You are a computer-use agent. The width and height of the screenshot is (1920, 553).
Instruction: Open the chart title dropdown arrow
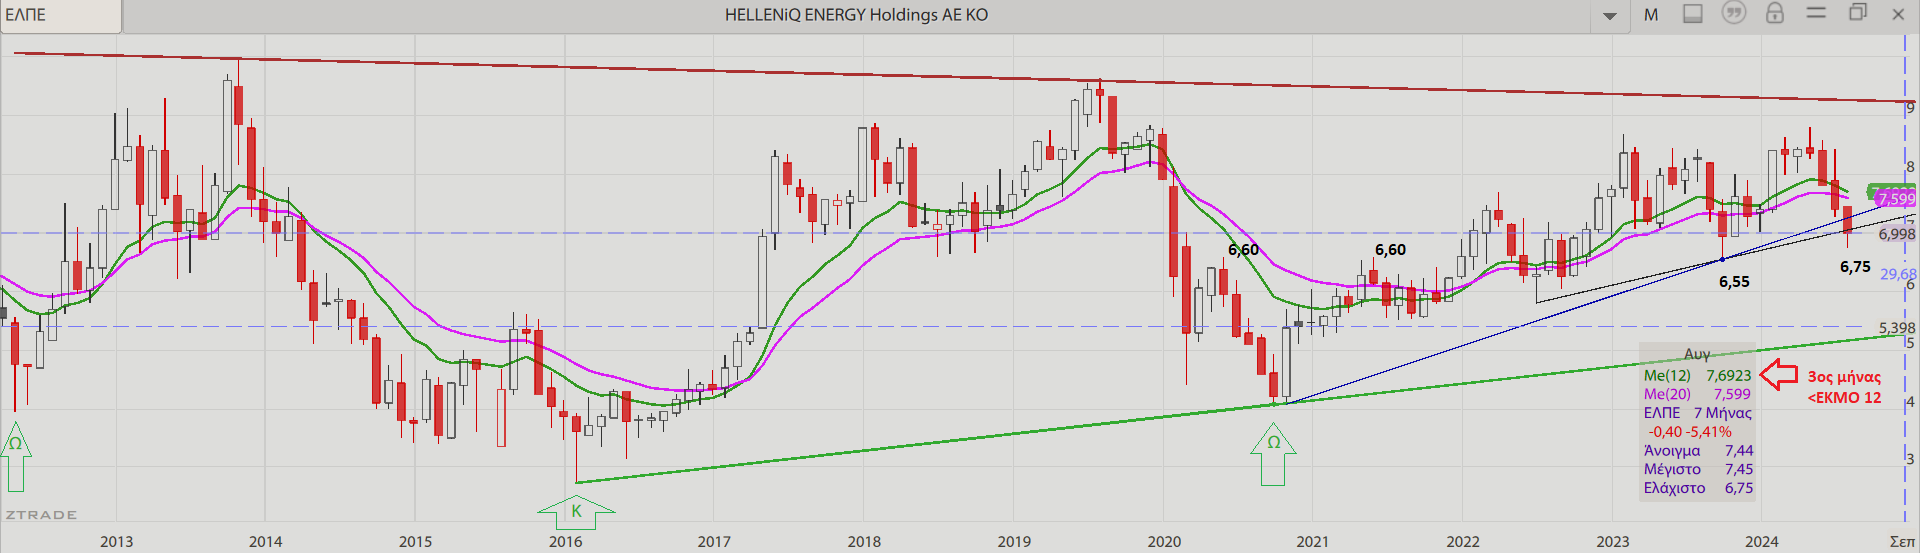pos(1610,16)
